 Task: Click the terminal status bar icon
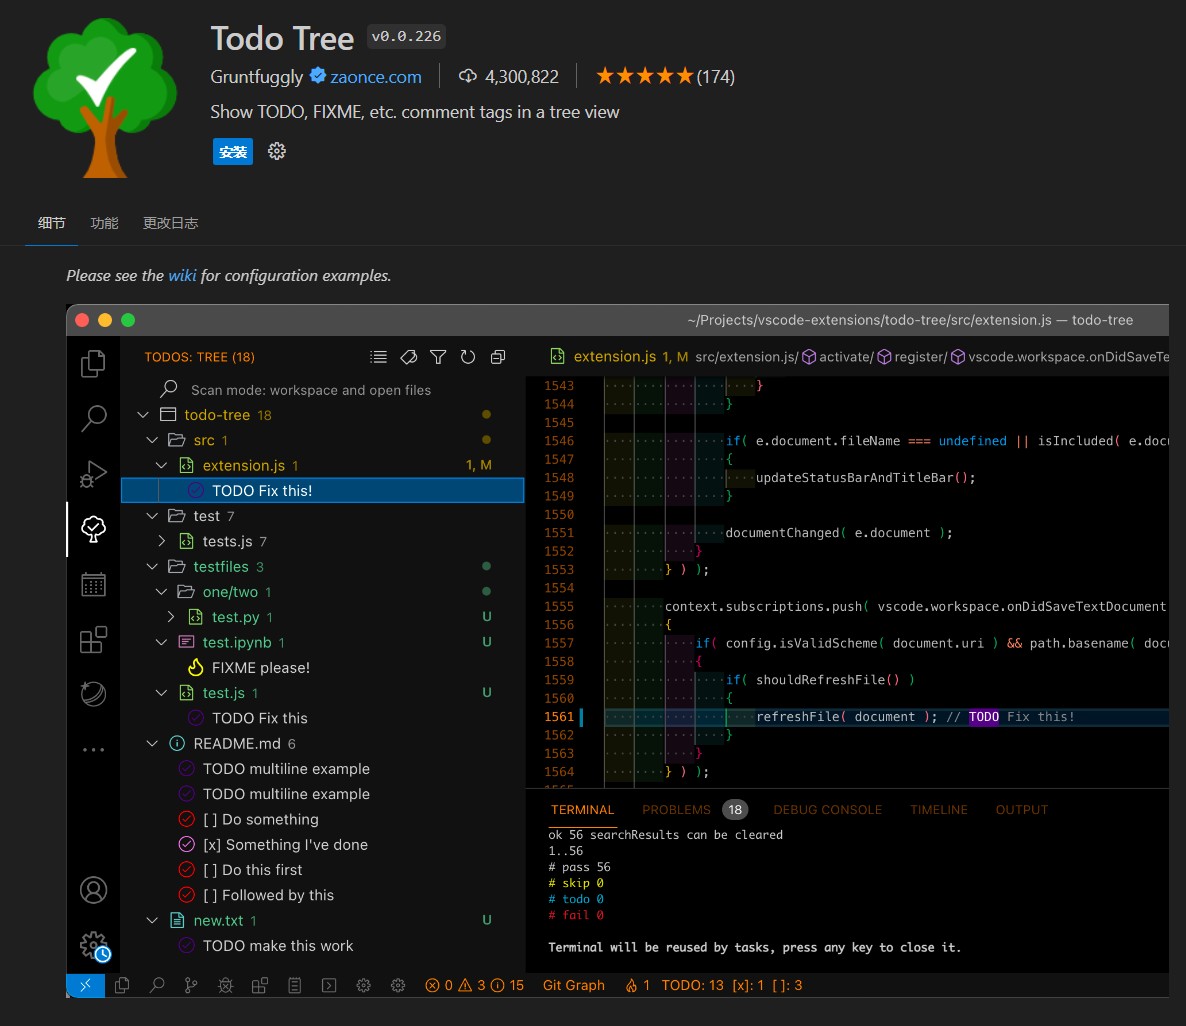[x=329, y=985]
